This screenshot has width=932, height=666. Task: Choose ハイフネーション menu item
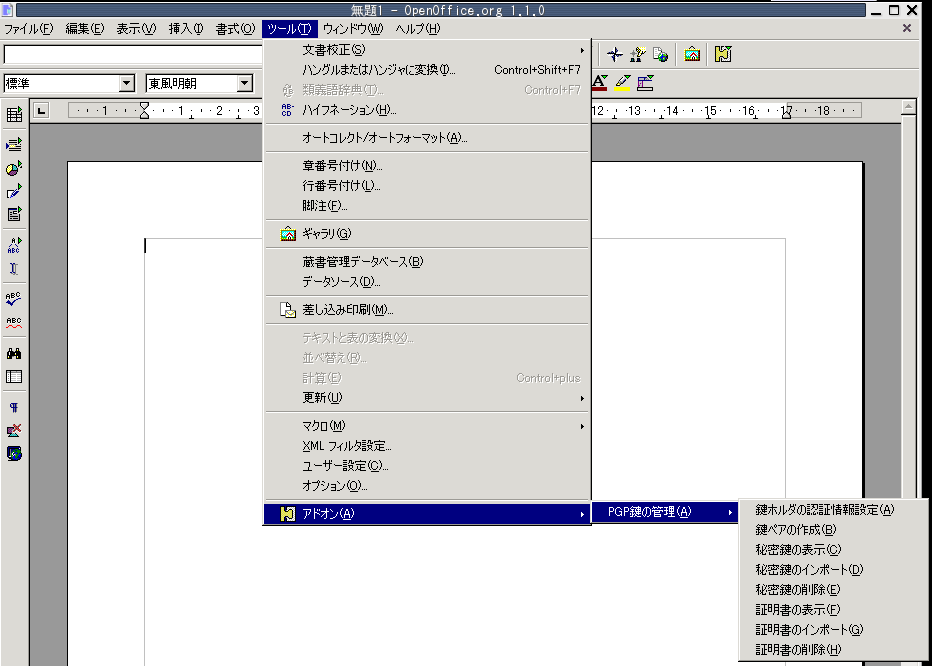(427, 110)
